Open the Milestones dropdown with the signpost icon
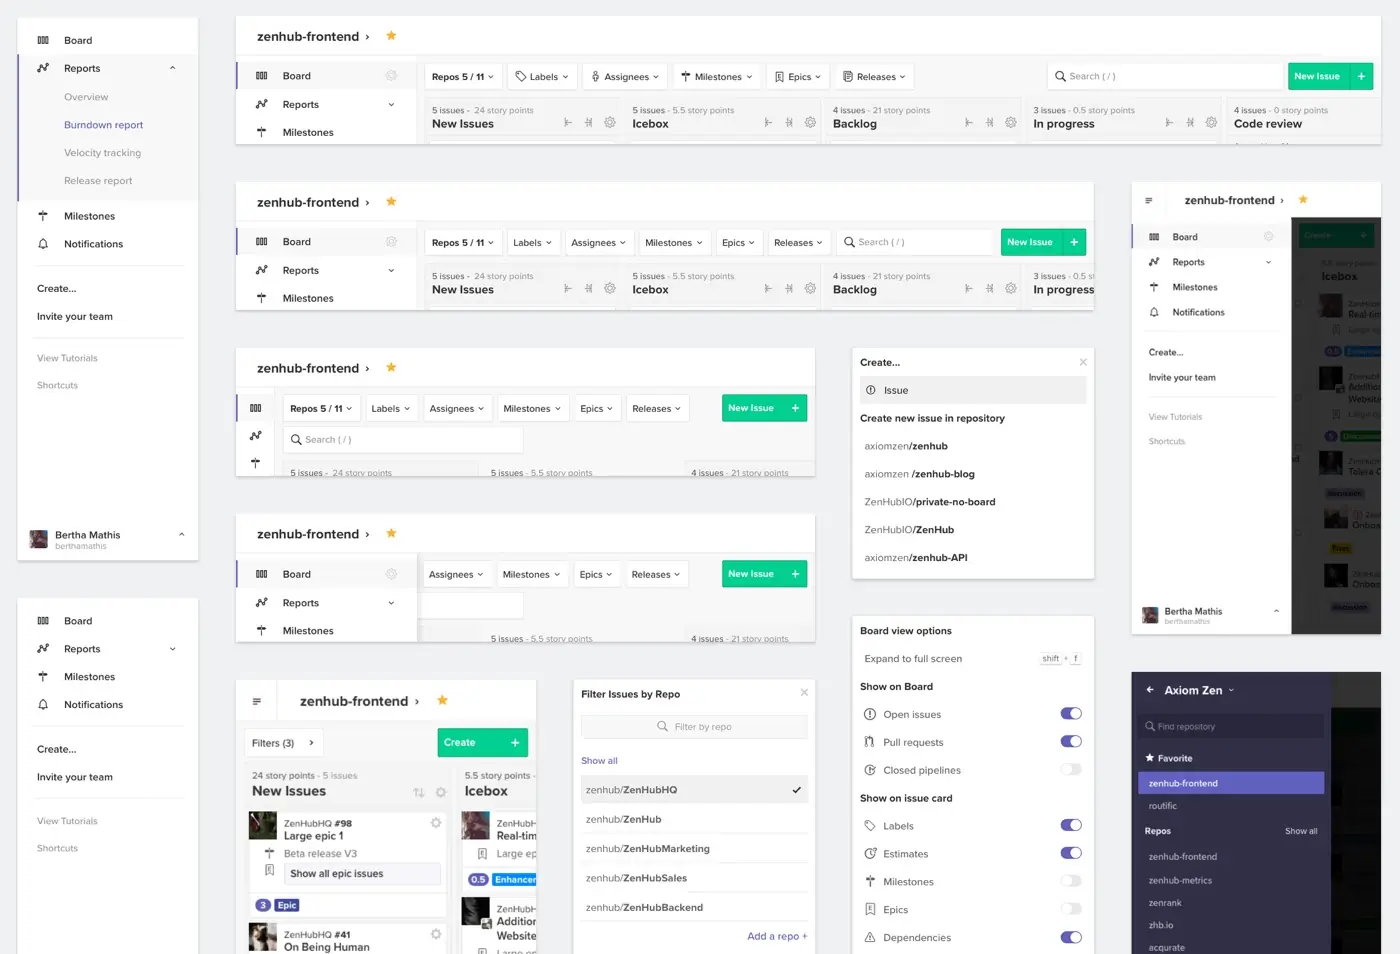The width and height of the screenshot is (1400, 954). pos(717,76)
